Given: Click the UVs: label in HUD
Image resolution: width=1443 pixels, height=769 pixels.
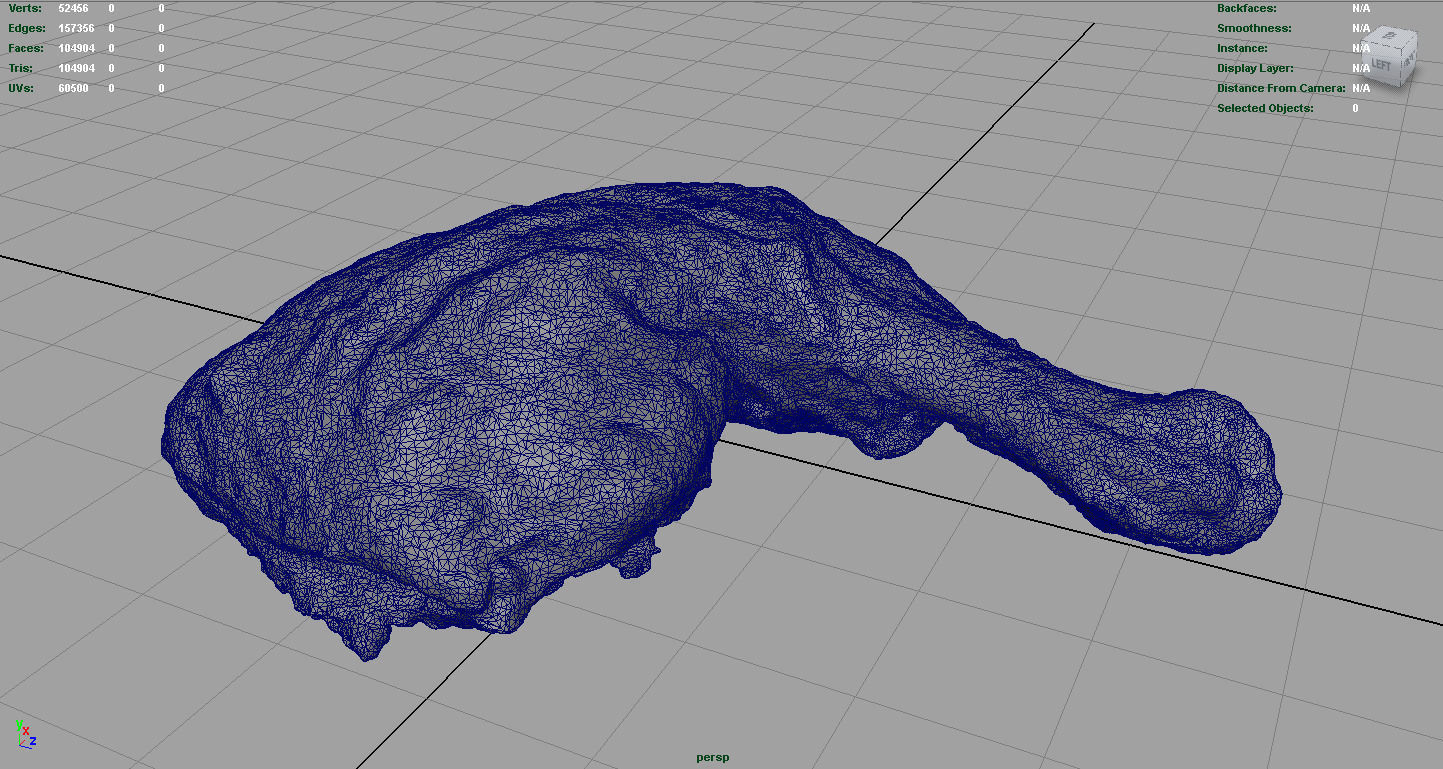Looking at the screenshot, I should pos(21,88).
